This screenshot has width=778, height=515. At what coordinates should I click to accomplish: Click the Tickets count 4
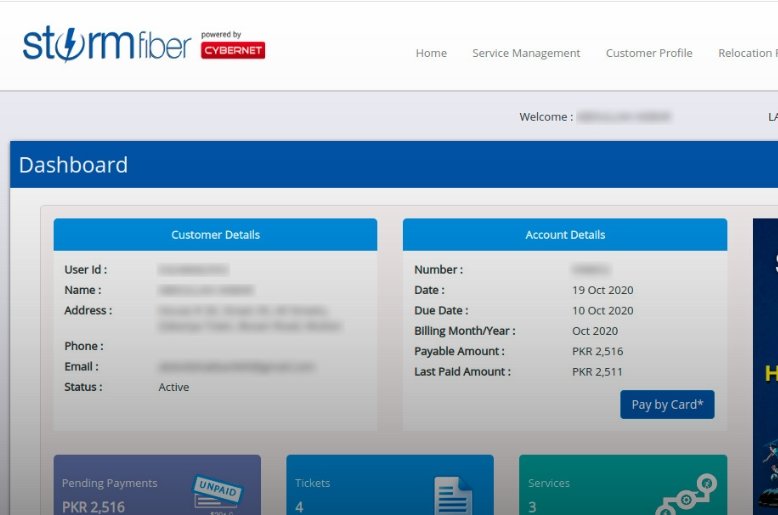[x=299, y=507]
